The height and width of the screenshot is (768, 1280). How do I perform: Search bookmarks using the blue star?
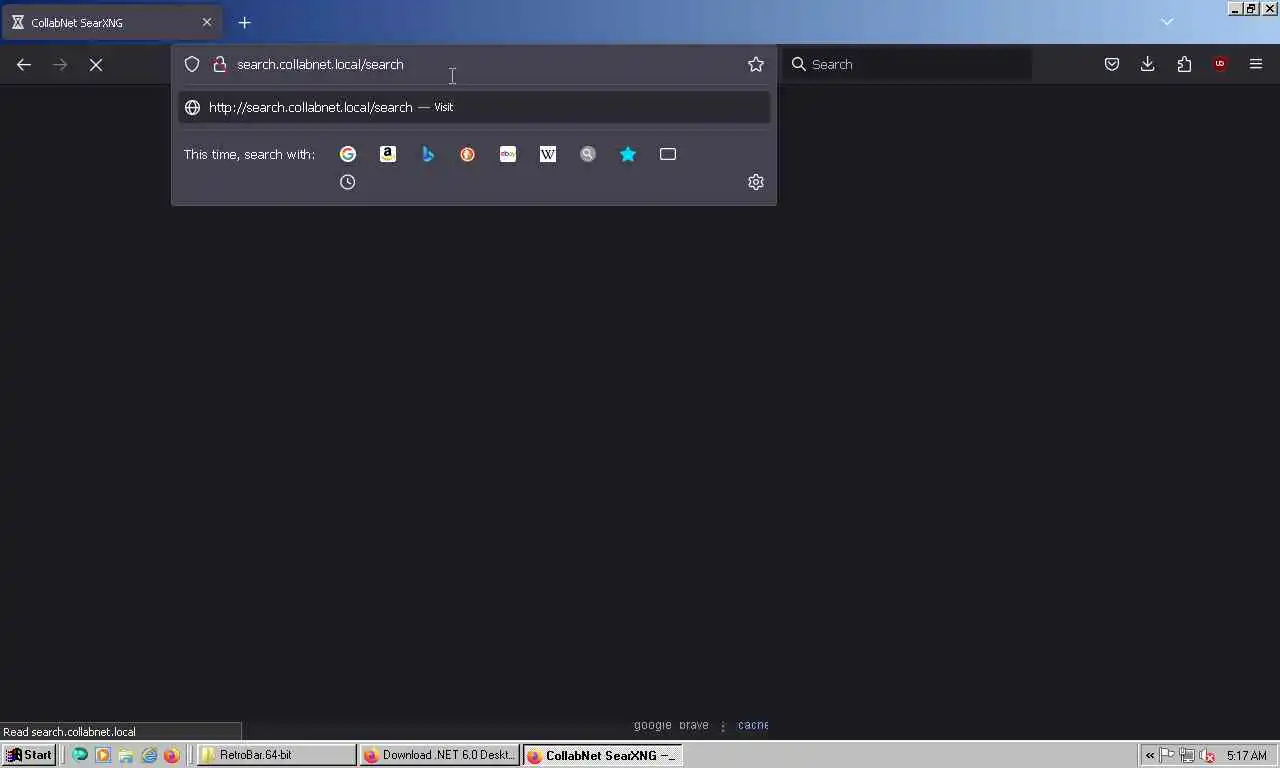(628, 154)
